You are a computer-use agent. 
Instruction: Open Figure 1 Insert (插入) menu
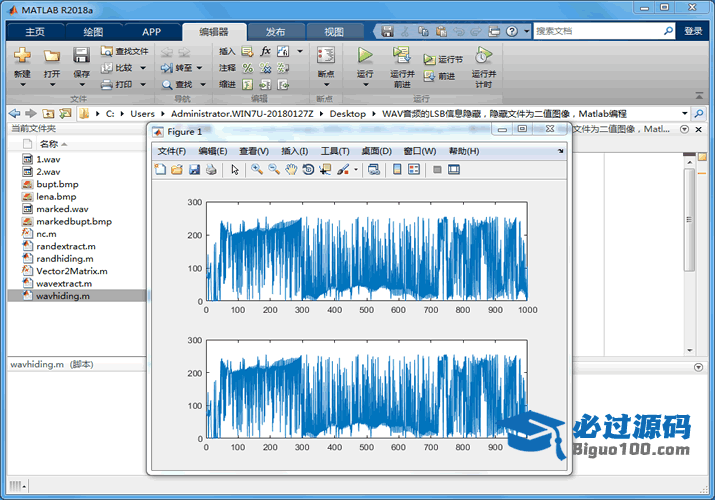point(295,151)
